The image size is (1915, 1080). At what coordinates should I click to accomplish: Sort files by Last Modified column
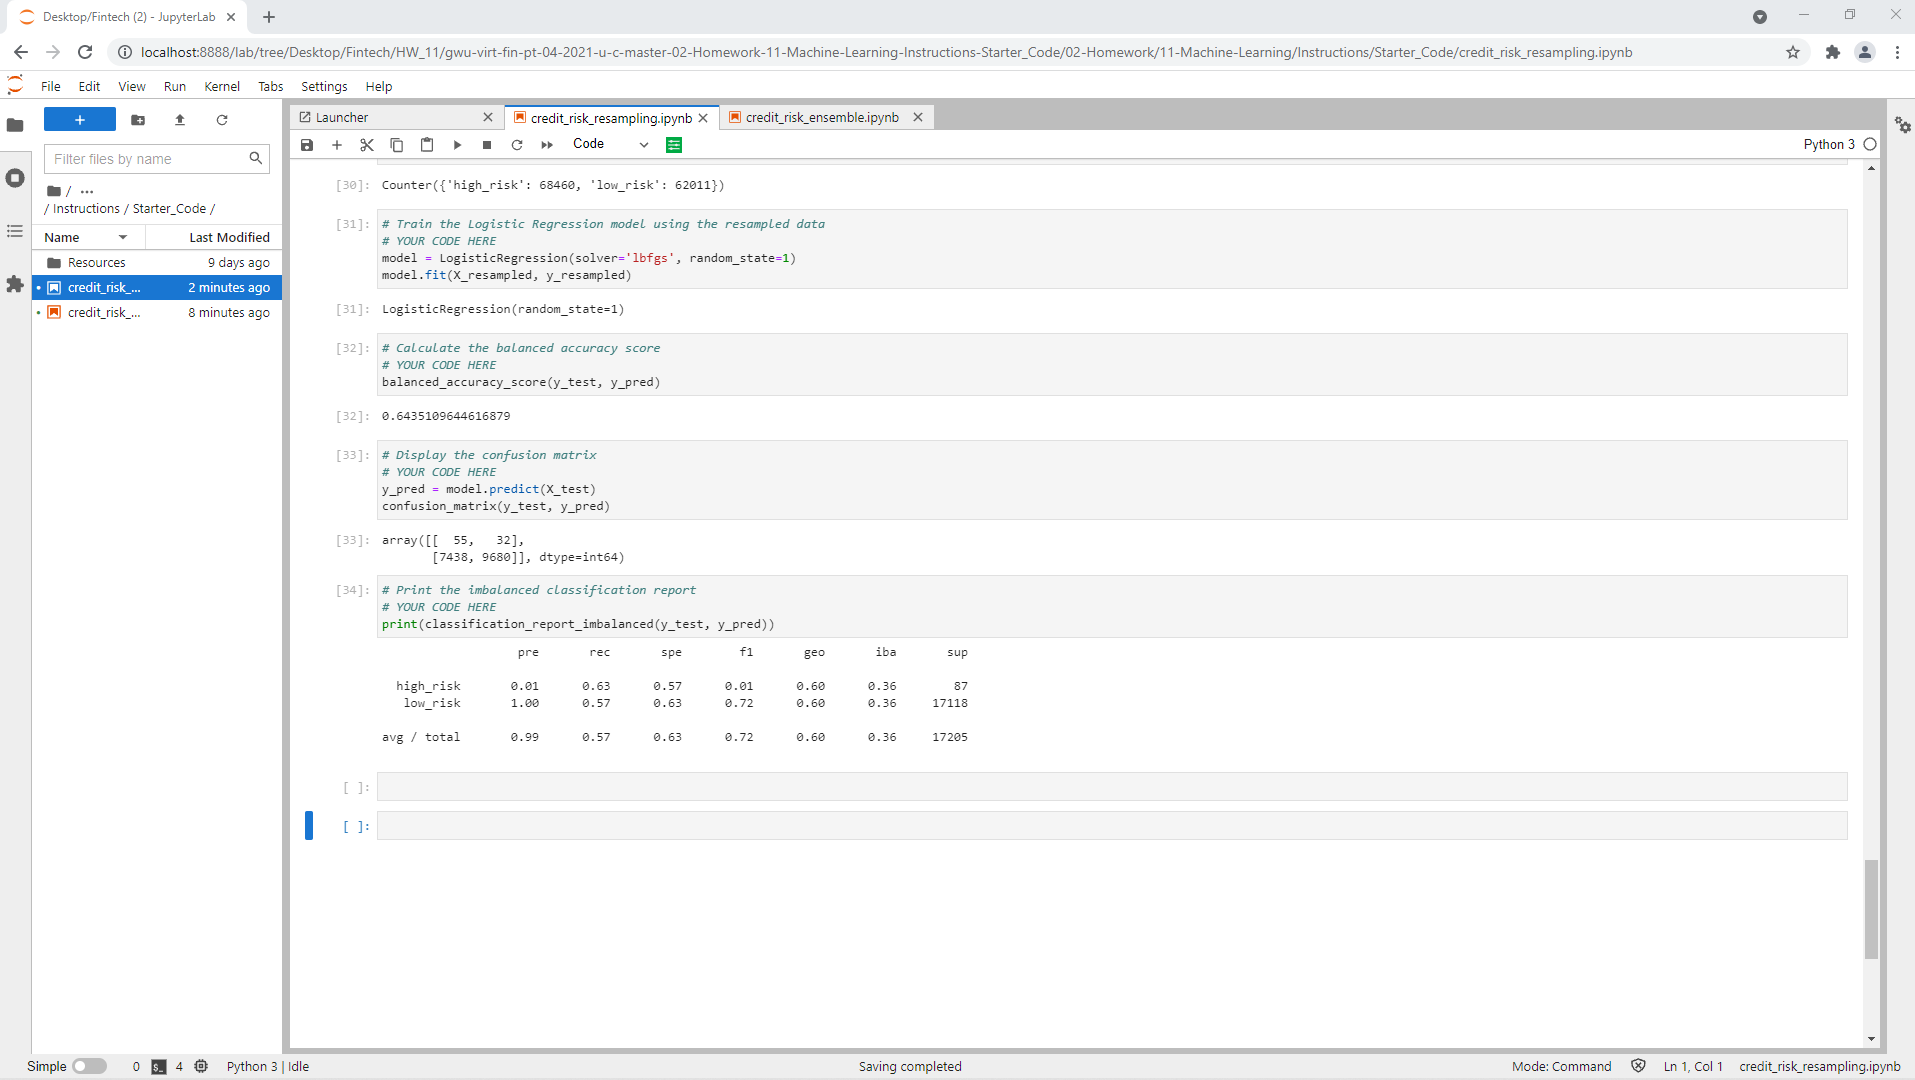(213, 237)
